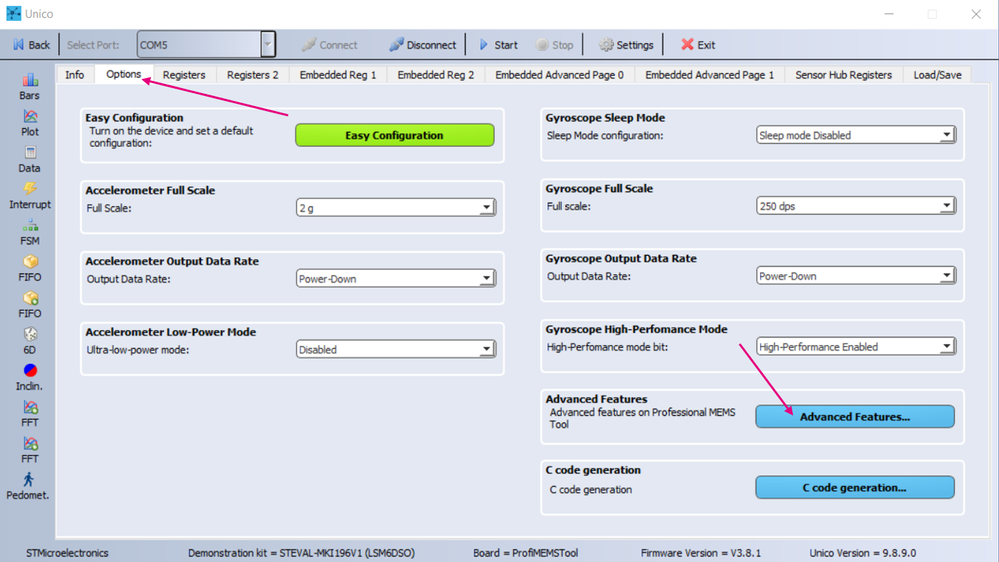Click the C code generation... button

tap(855, 487)
